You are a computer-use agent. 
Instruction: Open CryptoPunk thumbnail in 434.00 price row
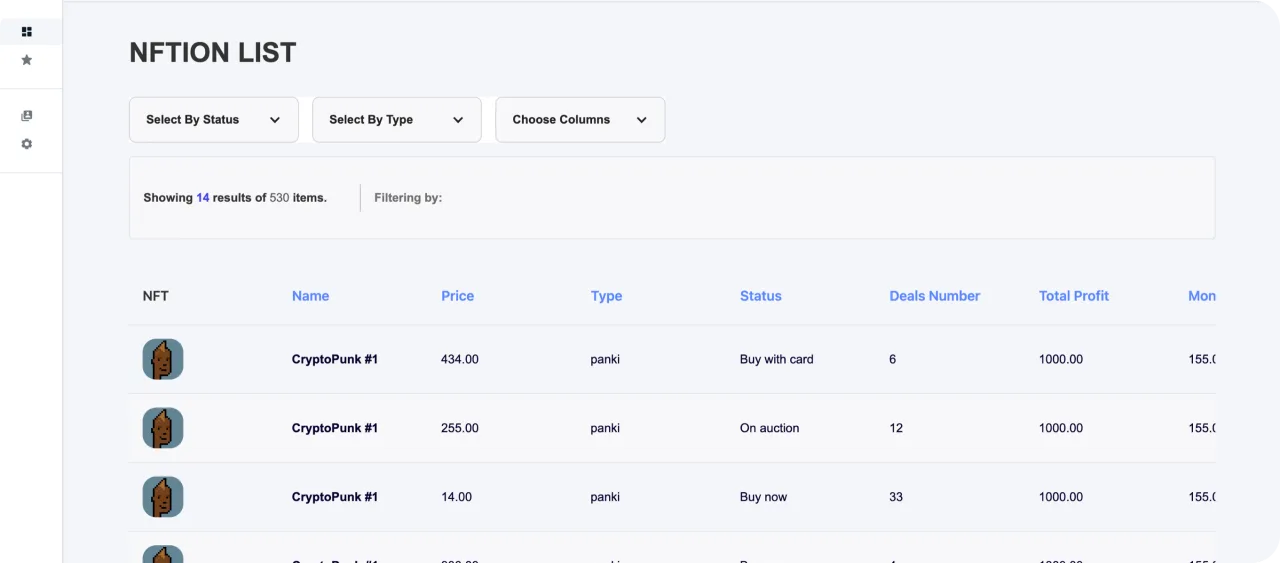(163, 359)
